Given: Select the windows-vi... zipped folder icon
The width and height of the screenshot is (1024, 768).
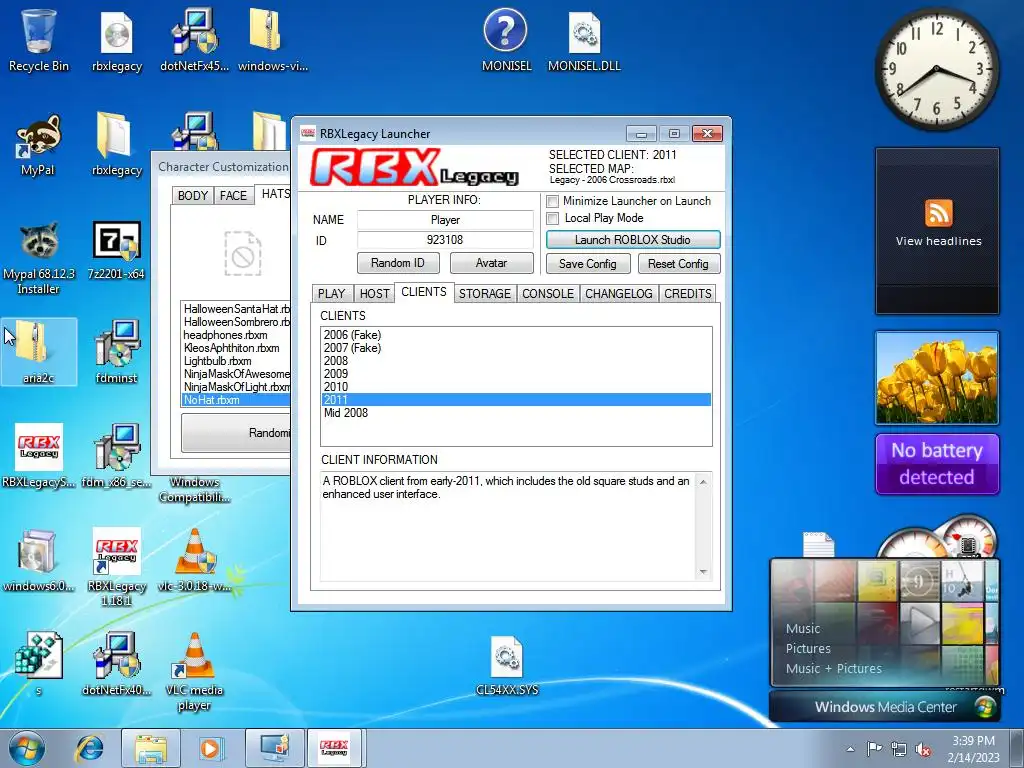Looking at the screenshot, I should pyautogui.click(x=272, y=41).
